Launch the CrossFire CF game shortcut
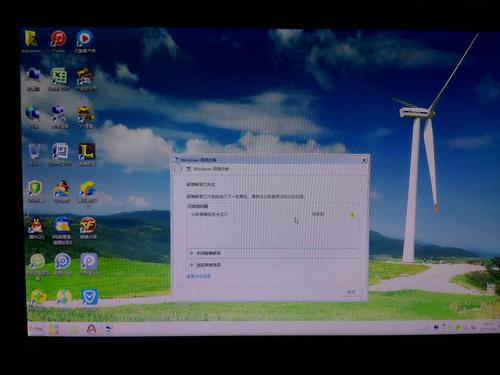This screenshot has width=500, height=375. point(88,228)
